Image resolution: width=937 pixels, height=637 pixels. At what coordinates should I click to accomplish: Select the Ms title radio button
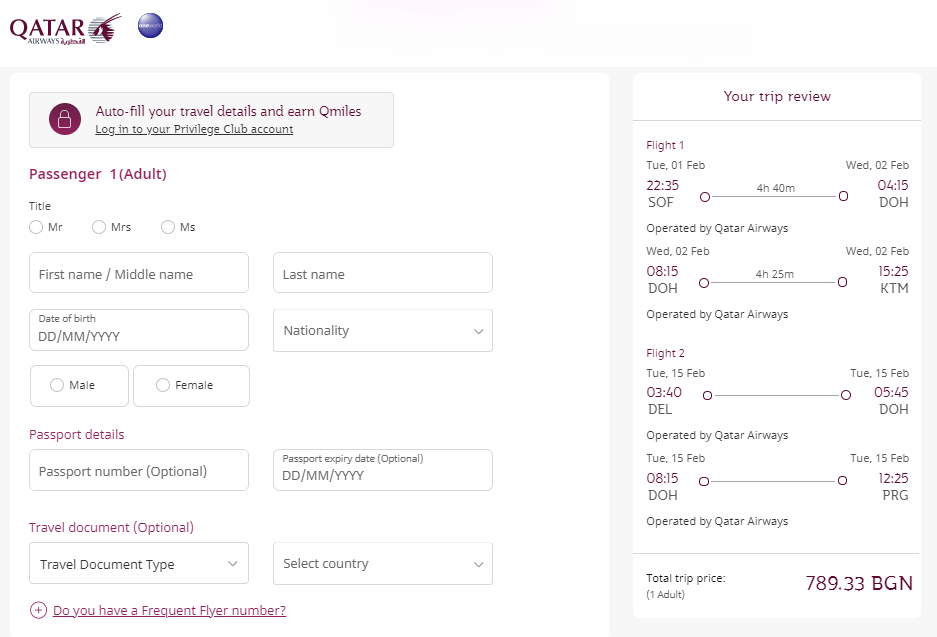point(168,227)
